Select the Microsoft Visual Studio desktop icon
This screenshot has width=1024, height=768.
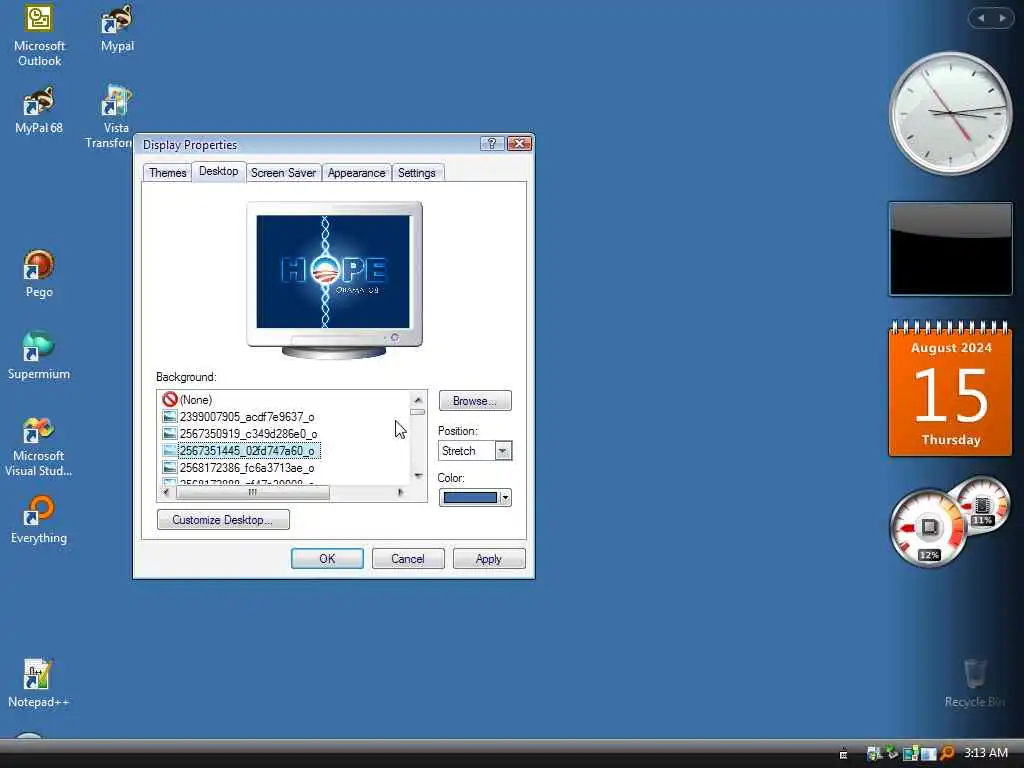(x=39, y=447)
